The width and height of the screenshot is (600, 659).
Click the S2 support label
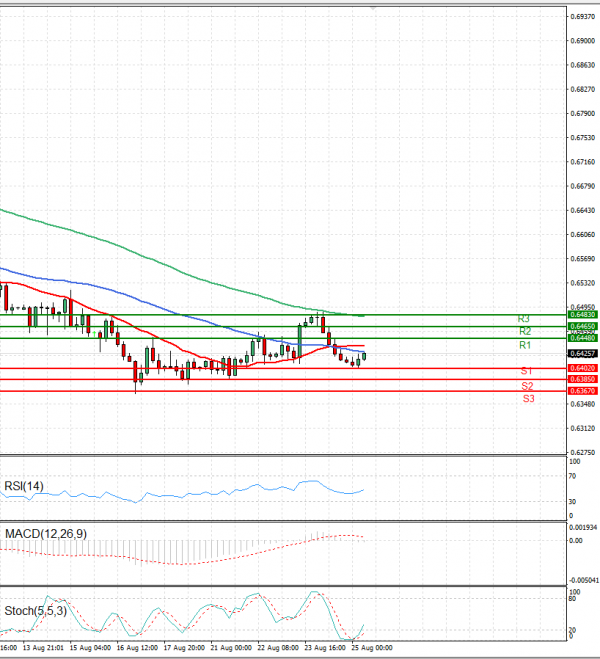527,386
